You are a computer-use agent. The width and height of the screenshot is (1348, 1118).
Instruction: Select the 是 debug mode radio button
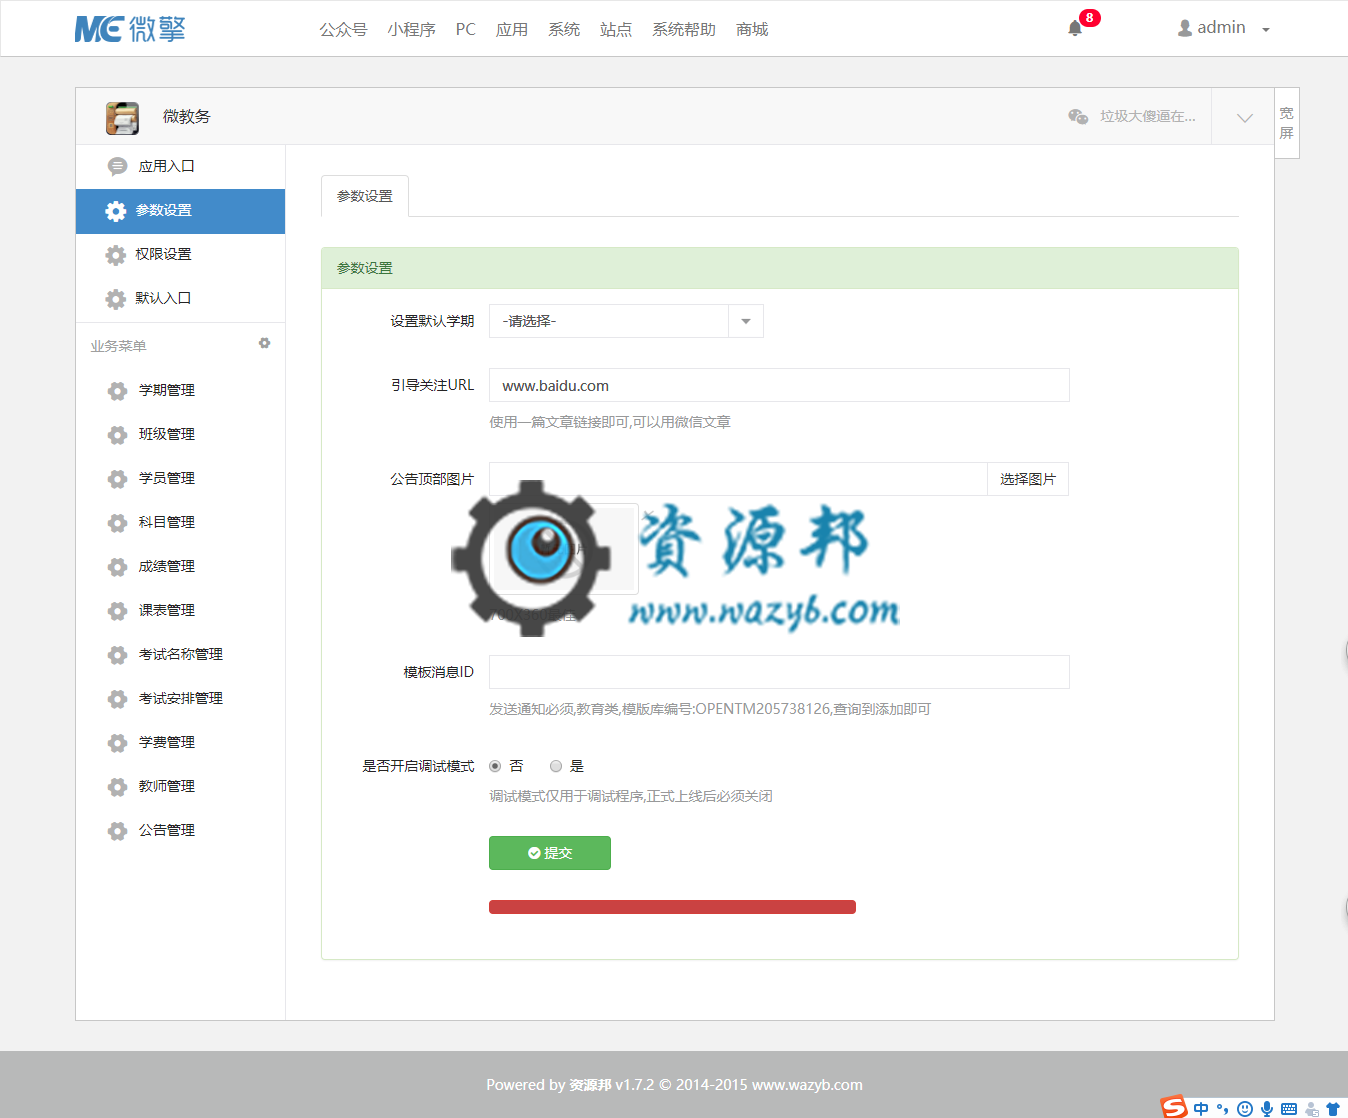coord(556,766)
